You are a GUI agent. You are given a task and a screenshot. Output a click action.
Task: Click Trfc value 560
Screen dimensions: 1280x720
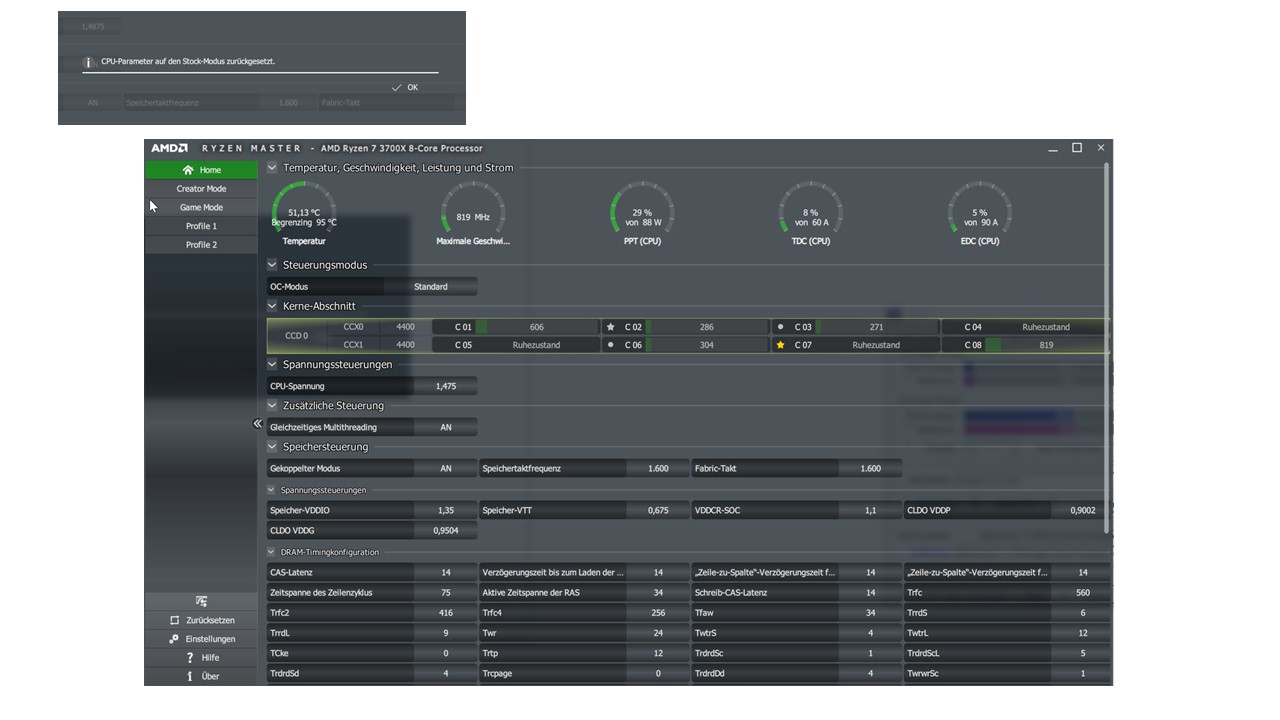(x=1082, y=593)
